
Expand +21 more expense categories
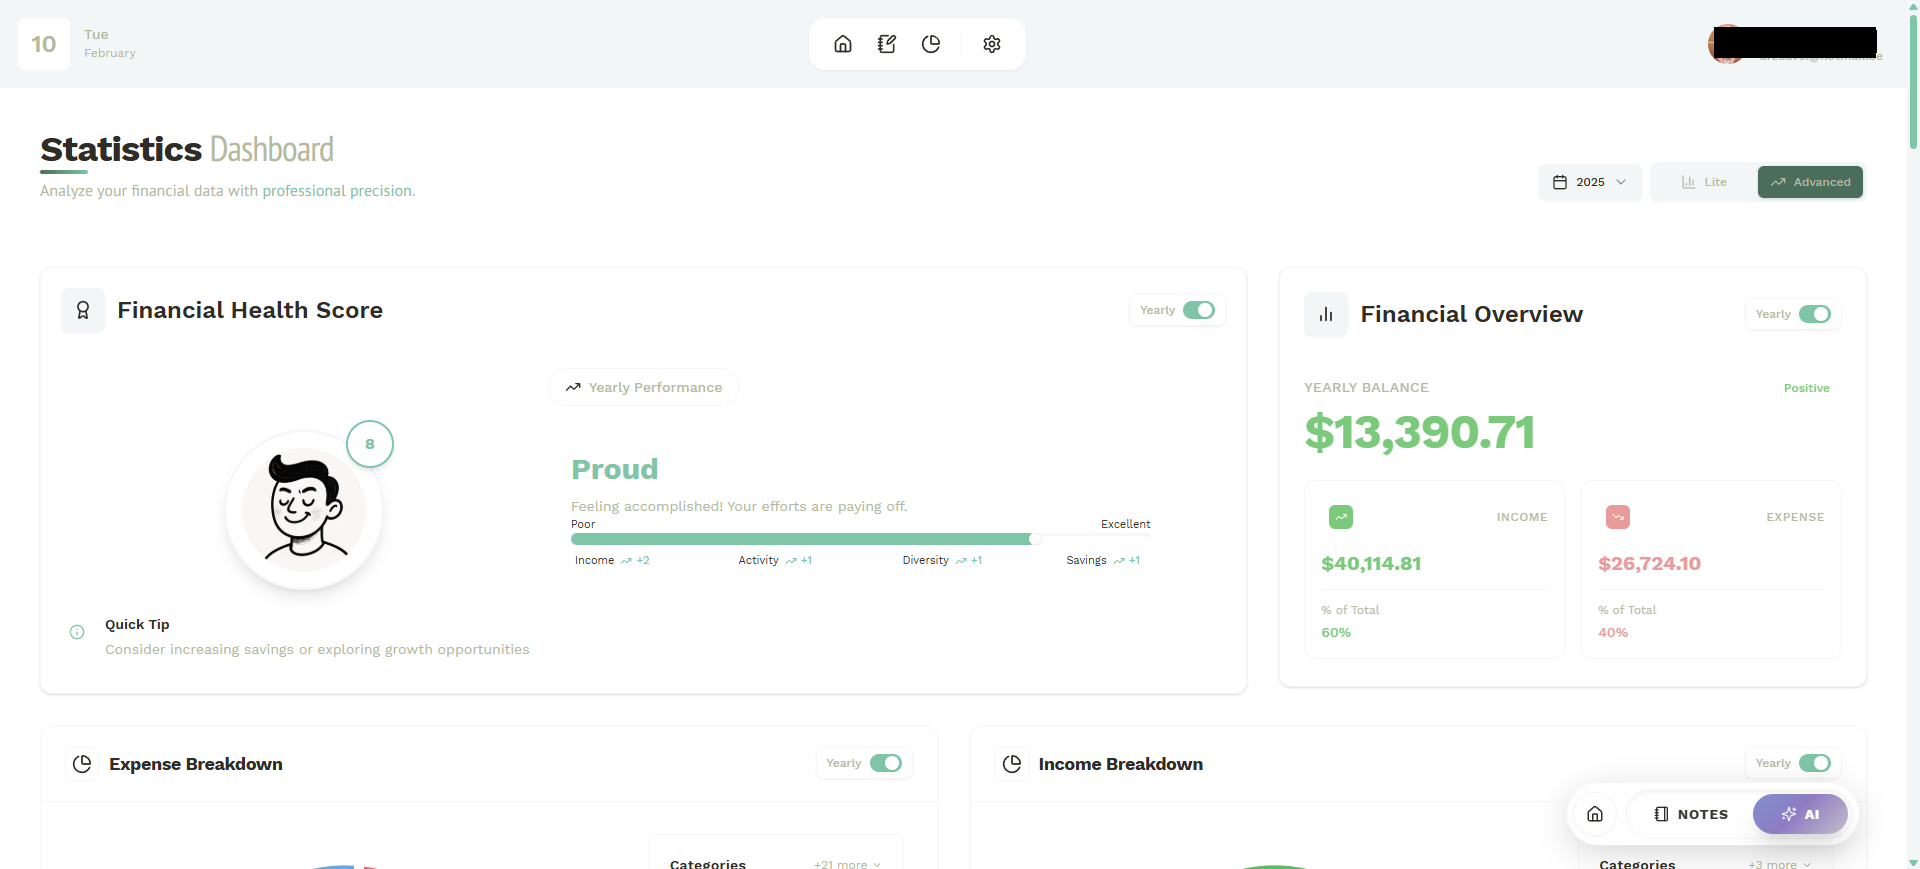point(847,863)
